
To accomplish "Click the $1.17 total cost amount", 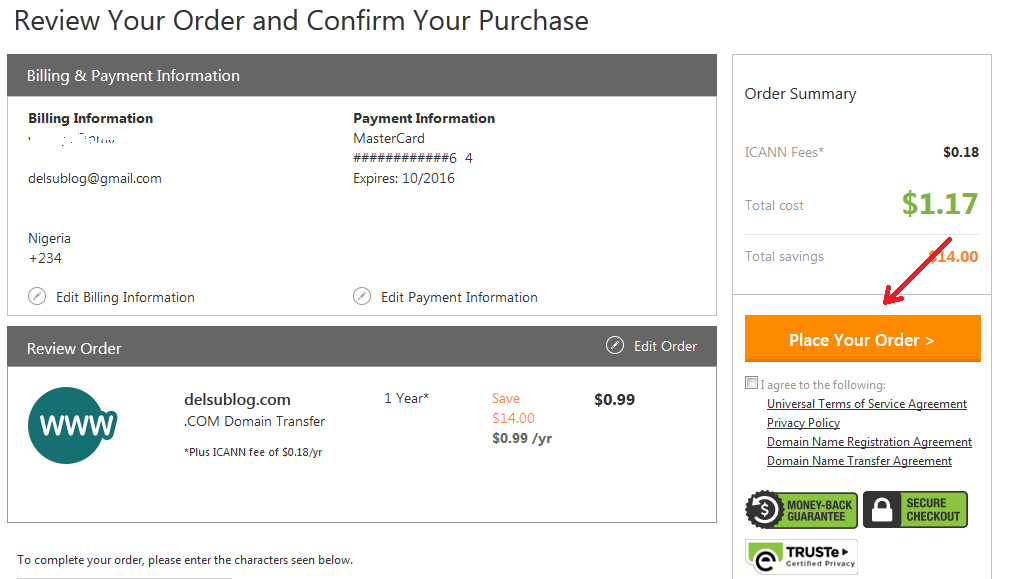I will (939, 204).
